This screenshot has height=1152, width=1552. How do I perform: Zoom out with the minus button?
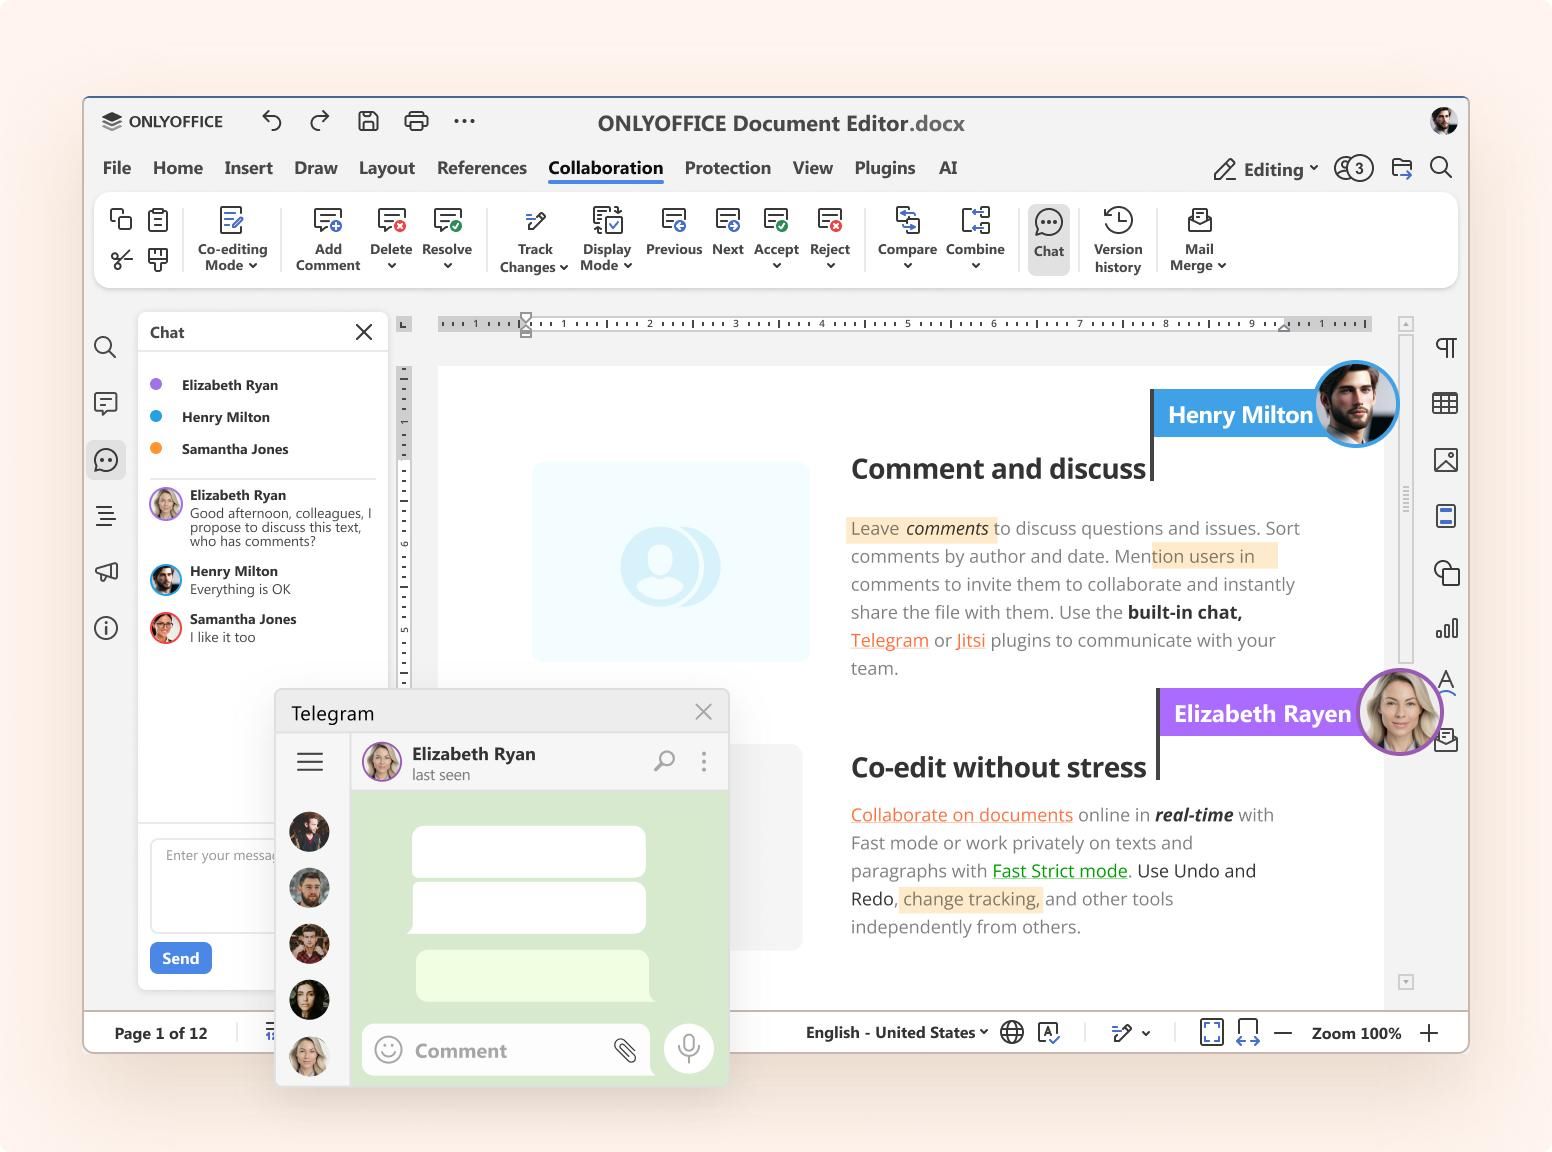pyautogui.click(x=1284, y=1033)
